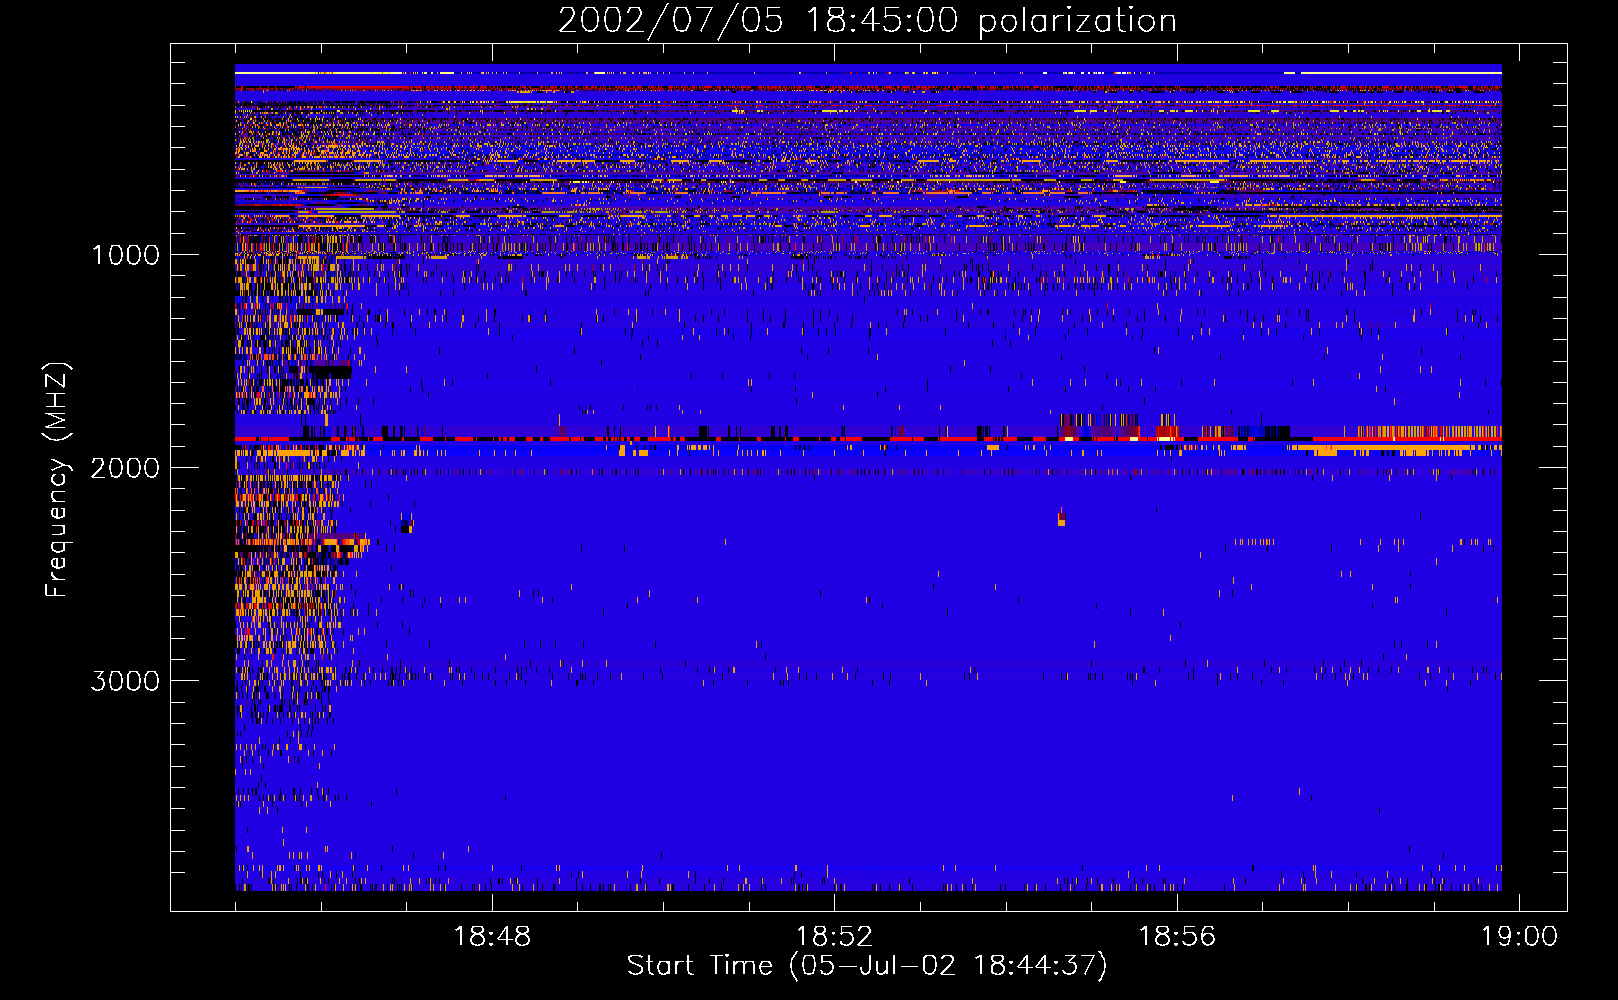The width and height of the screenshot is (1618, 1000).
Task: Click the 1000 frequency tick label
Action: [125, 255]
